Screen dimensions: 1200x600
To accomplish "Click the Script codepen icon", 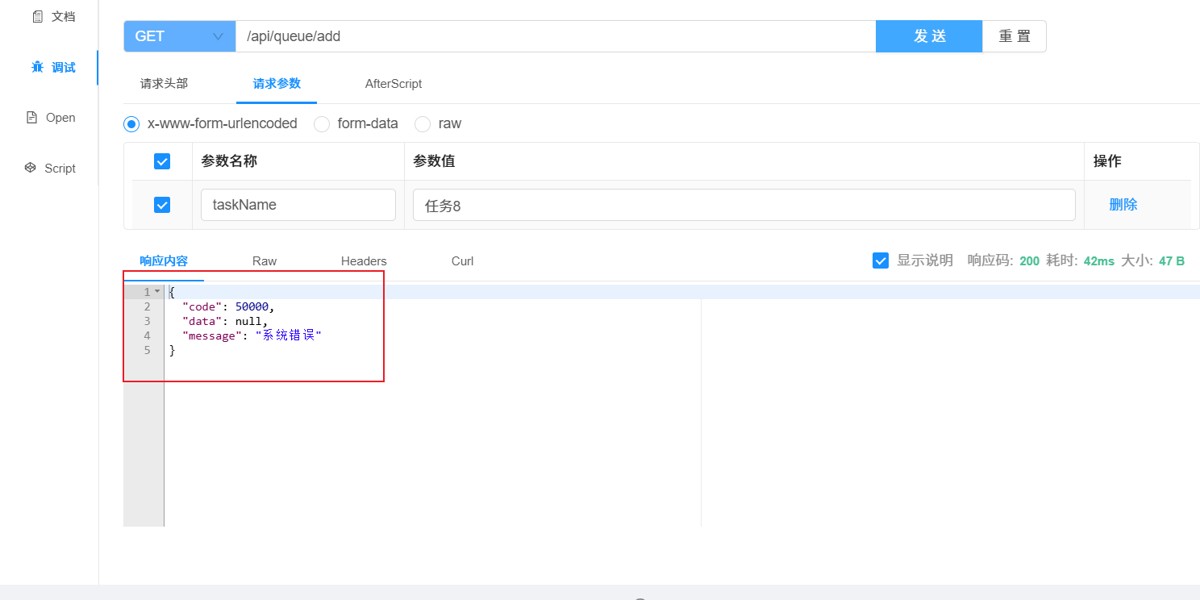I will point(30,168).
